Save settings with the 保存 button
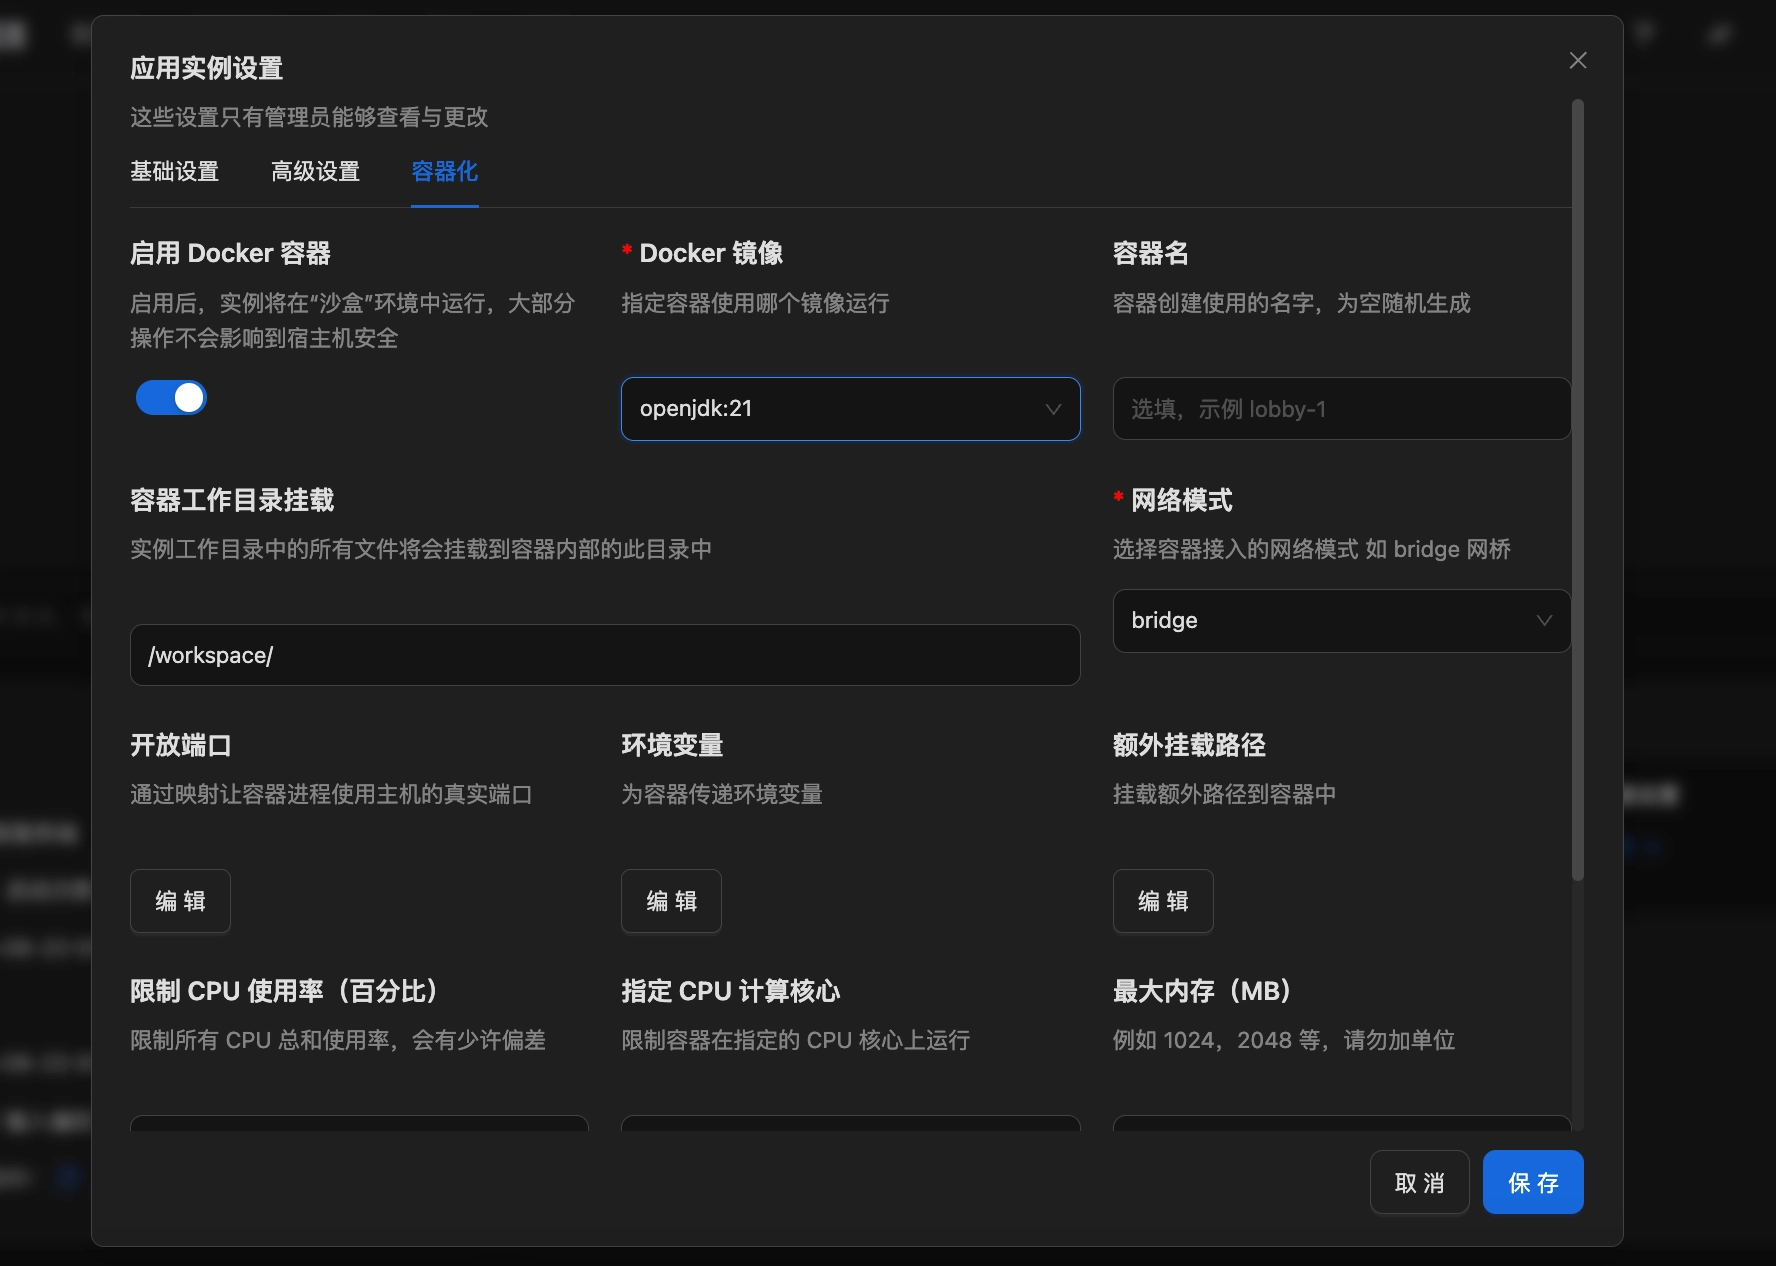The width and height of the screenshot is (1776, 1266). (1532, 1183)
